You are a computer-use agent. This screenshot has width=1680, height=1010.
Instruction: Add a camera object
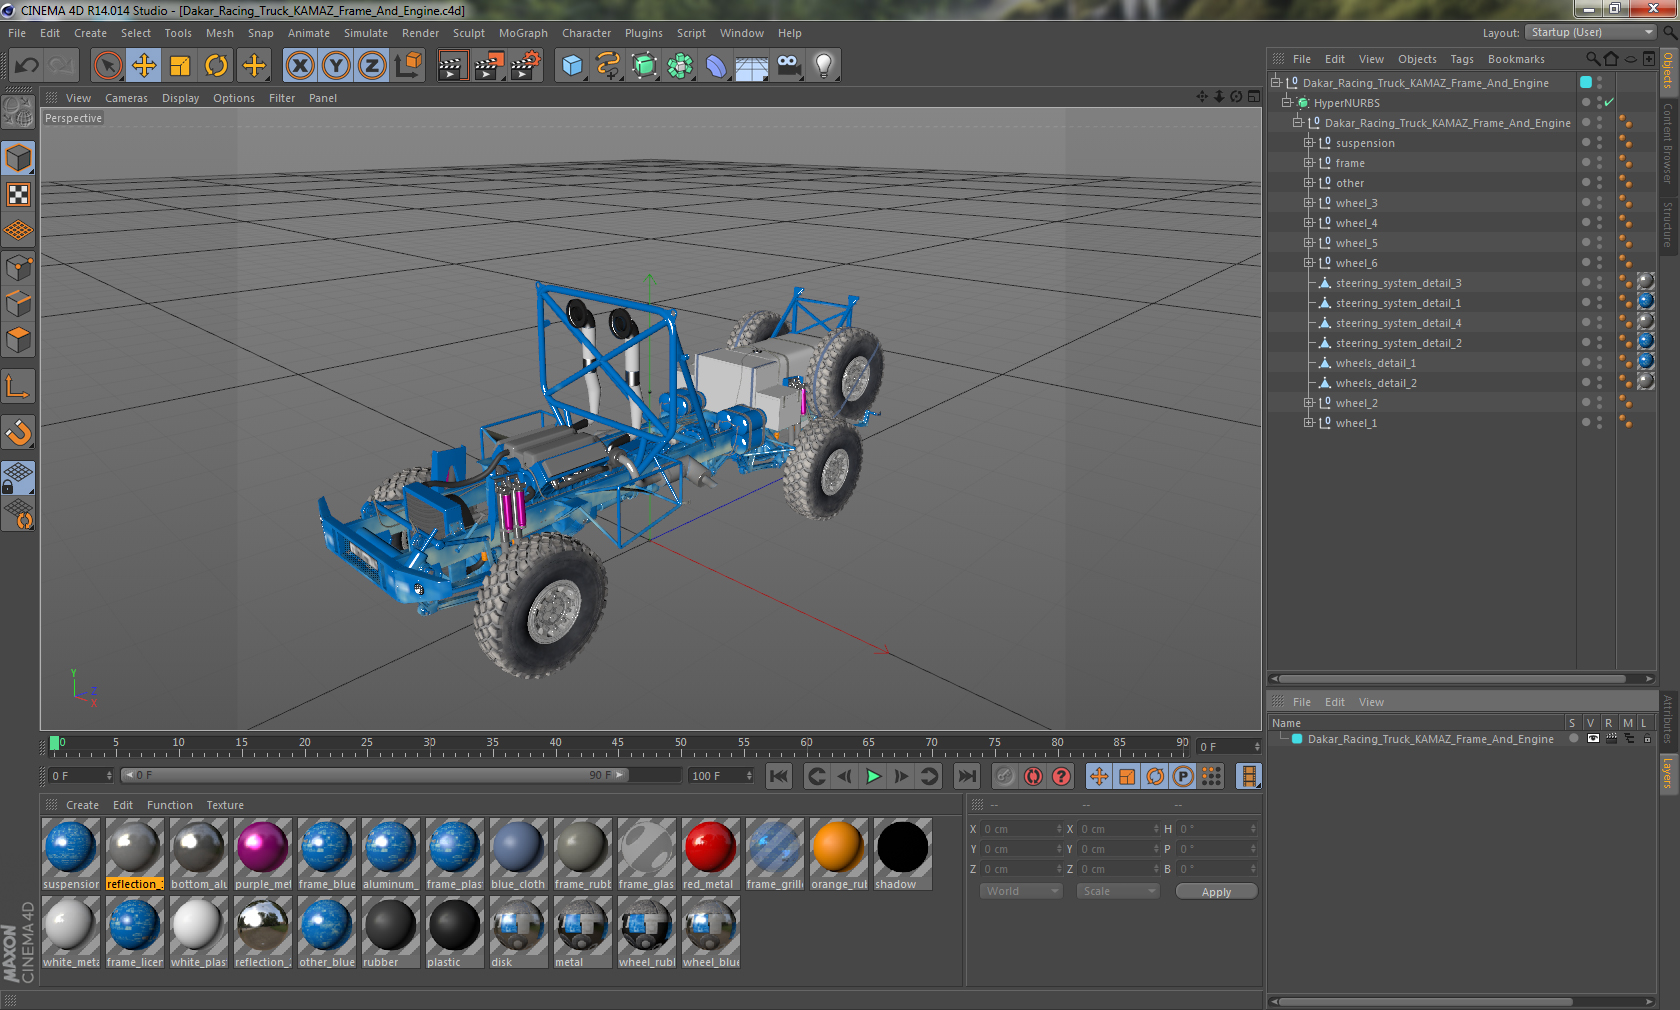point(788,66)
